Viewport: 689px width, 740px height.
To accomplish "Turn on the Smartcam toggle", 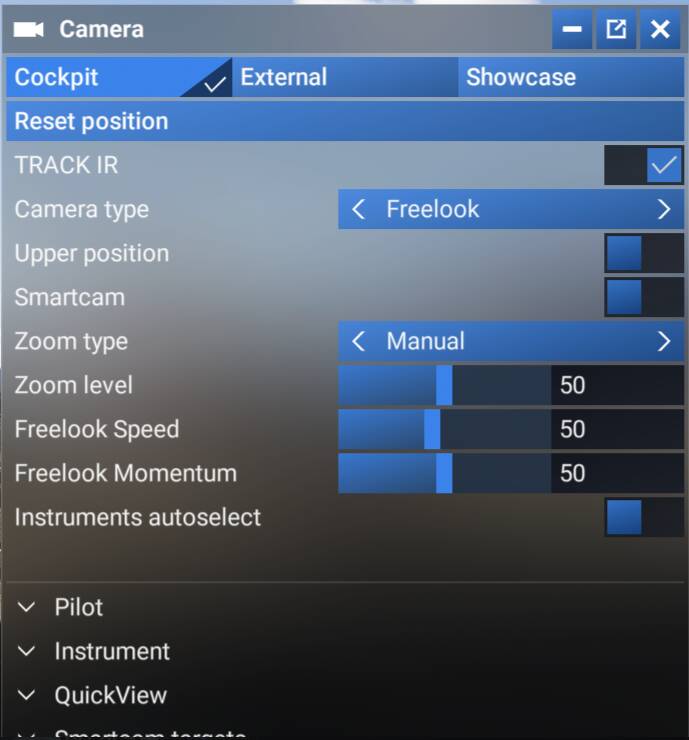I will point(644,297).
